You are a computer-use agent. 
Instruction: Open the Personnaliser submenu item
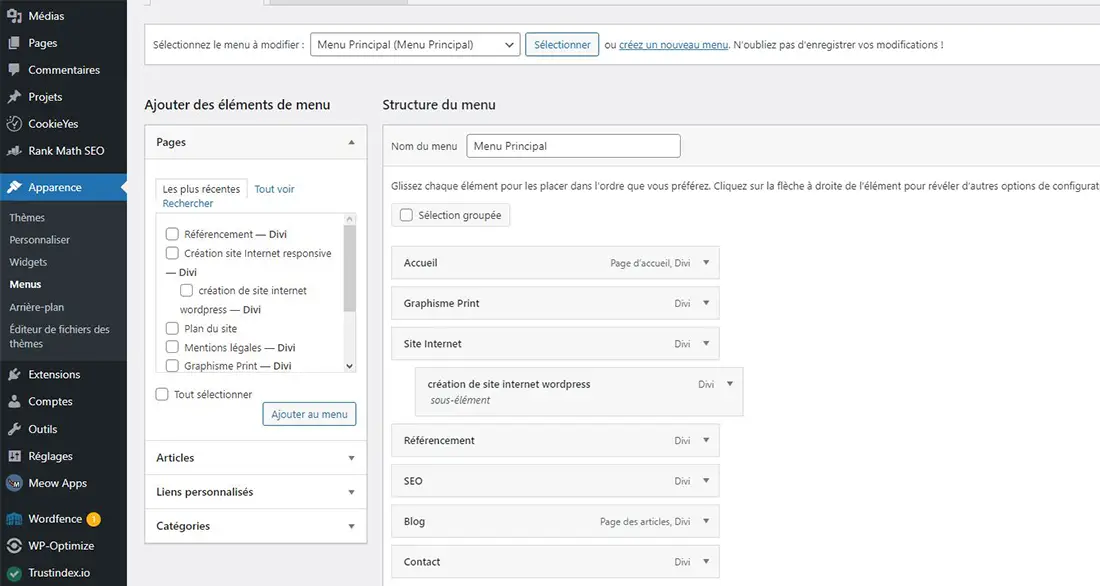(x=39, y=240)
